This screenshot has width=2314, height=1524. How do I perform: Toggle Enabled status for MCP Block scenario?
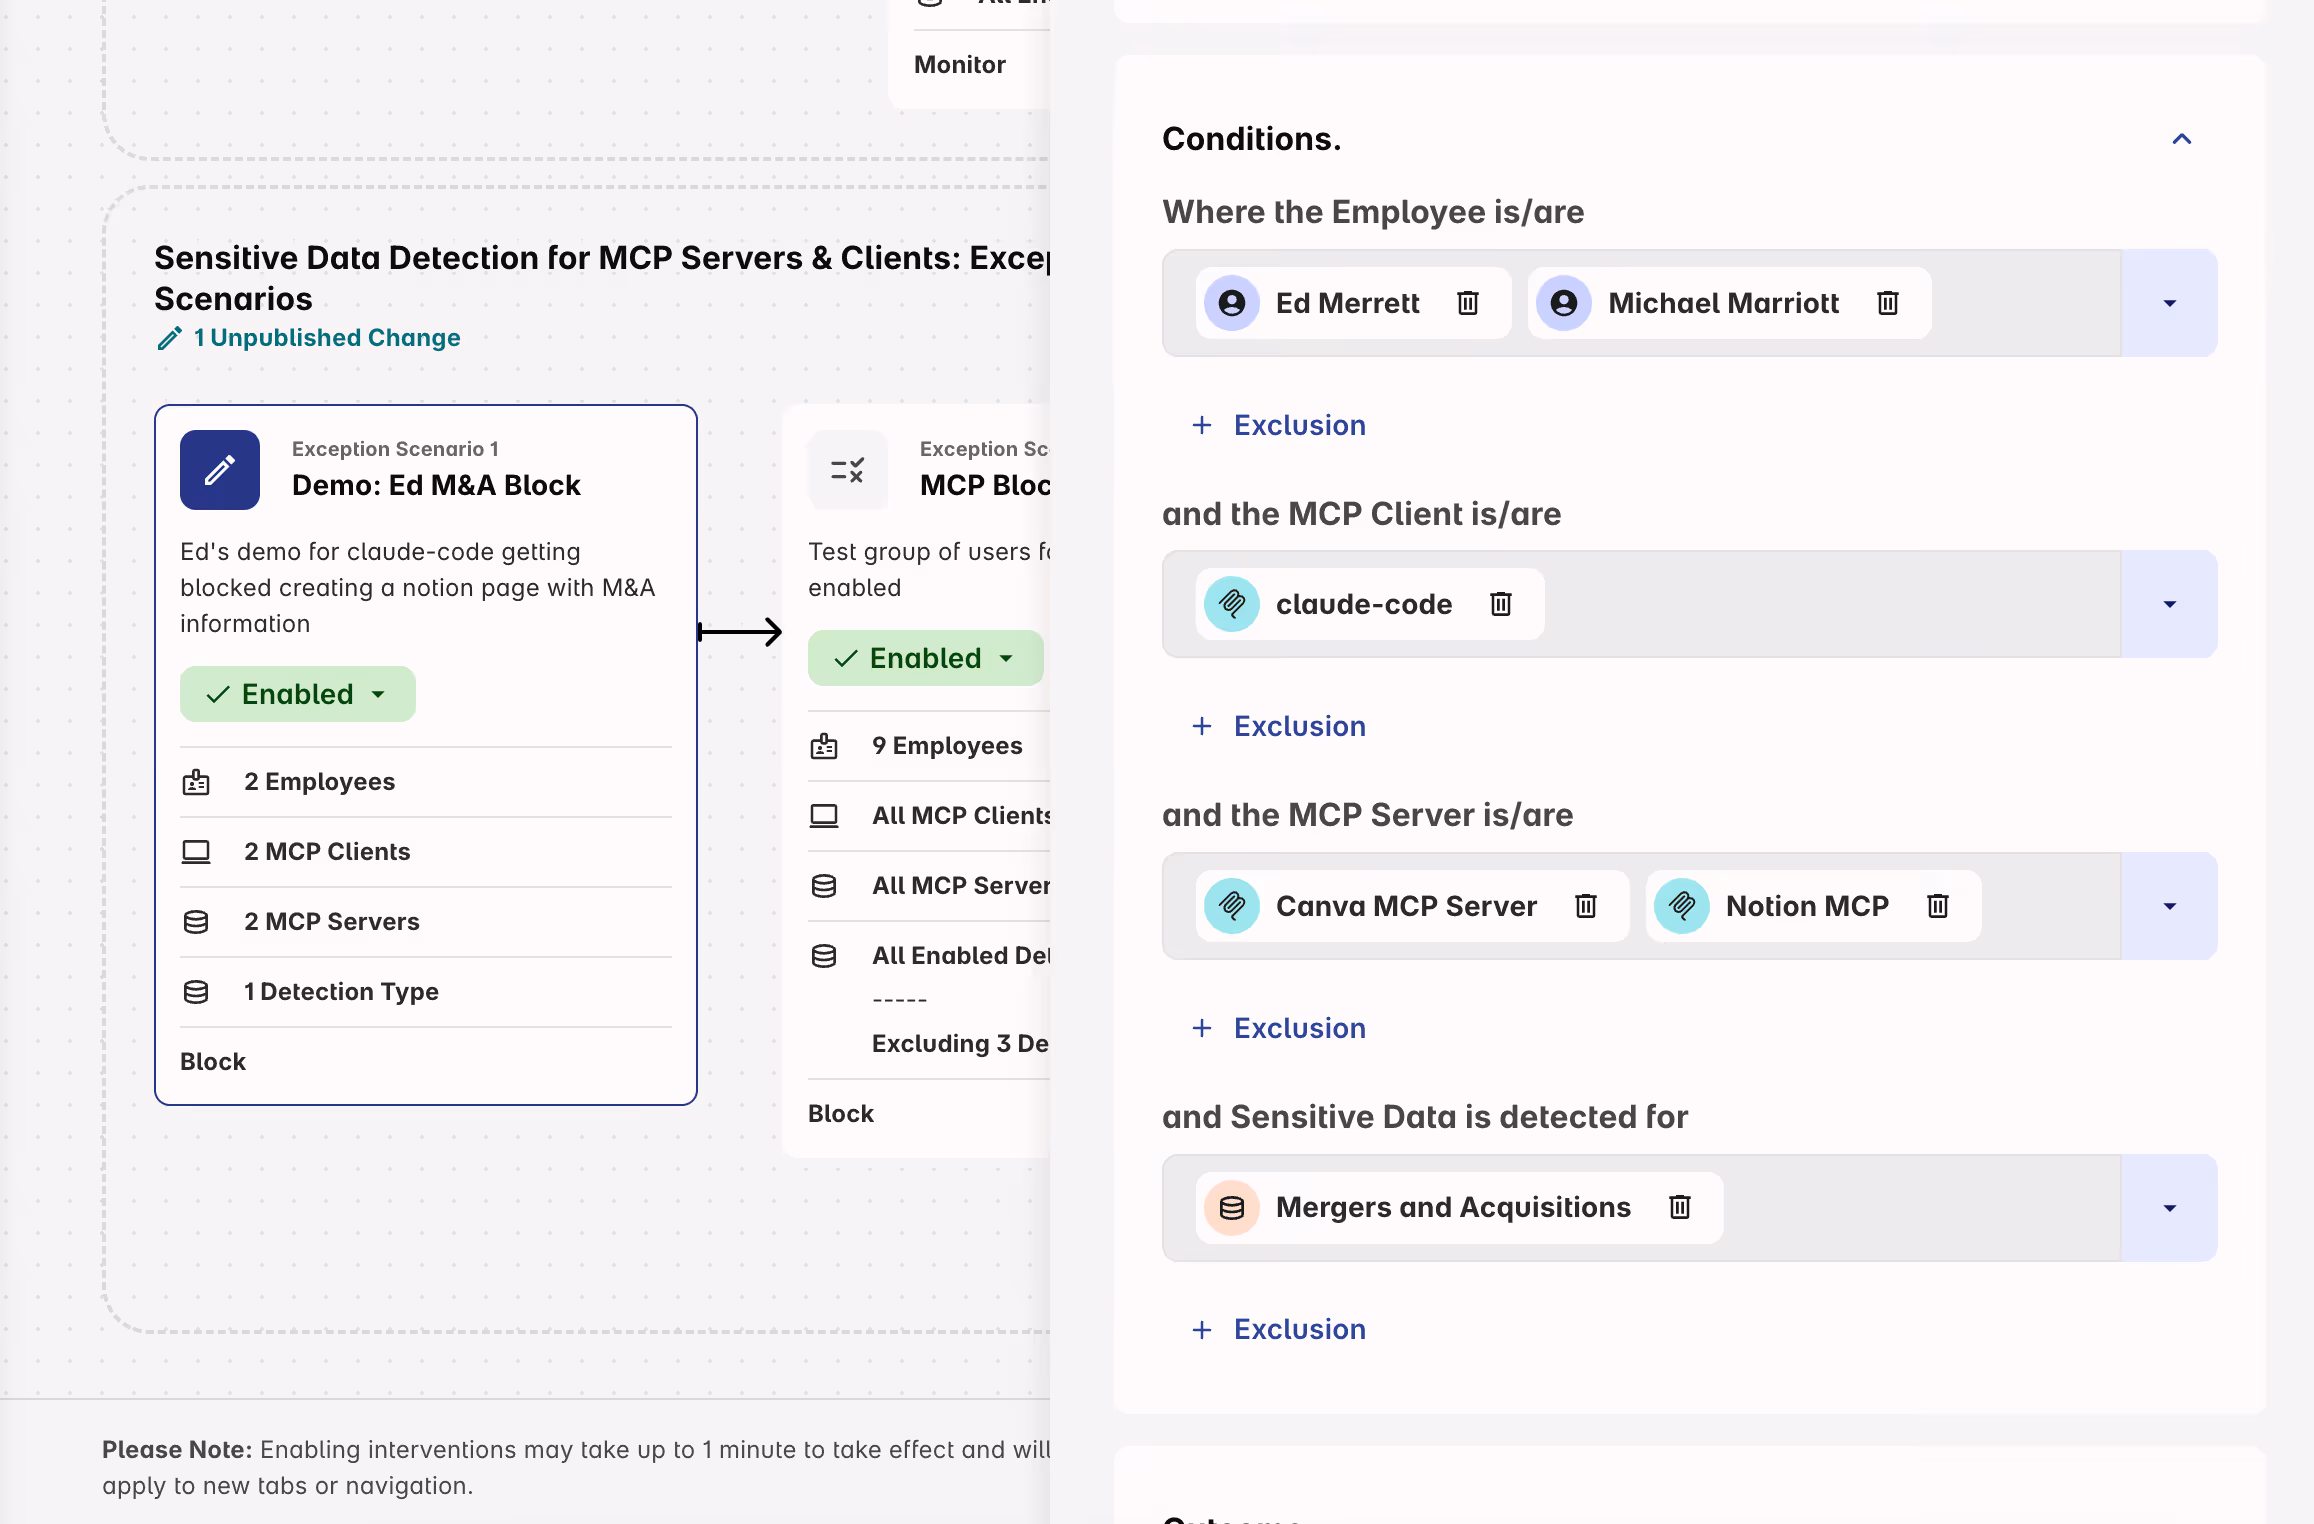[x=925, y=658]
